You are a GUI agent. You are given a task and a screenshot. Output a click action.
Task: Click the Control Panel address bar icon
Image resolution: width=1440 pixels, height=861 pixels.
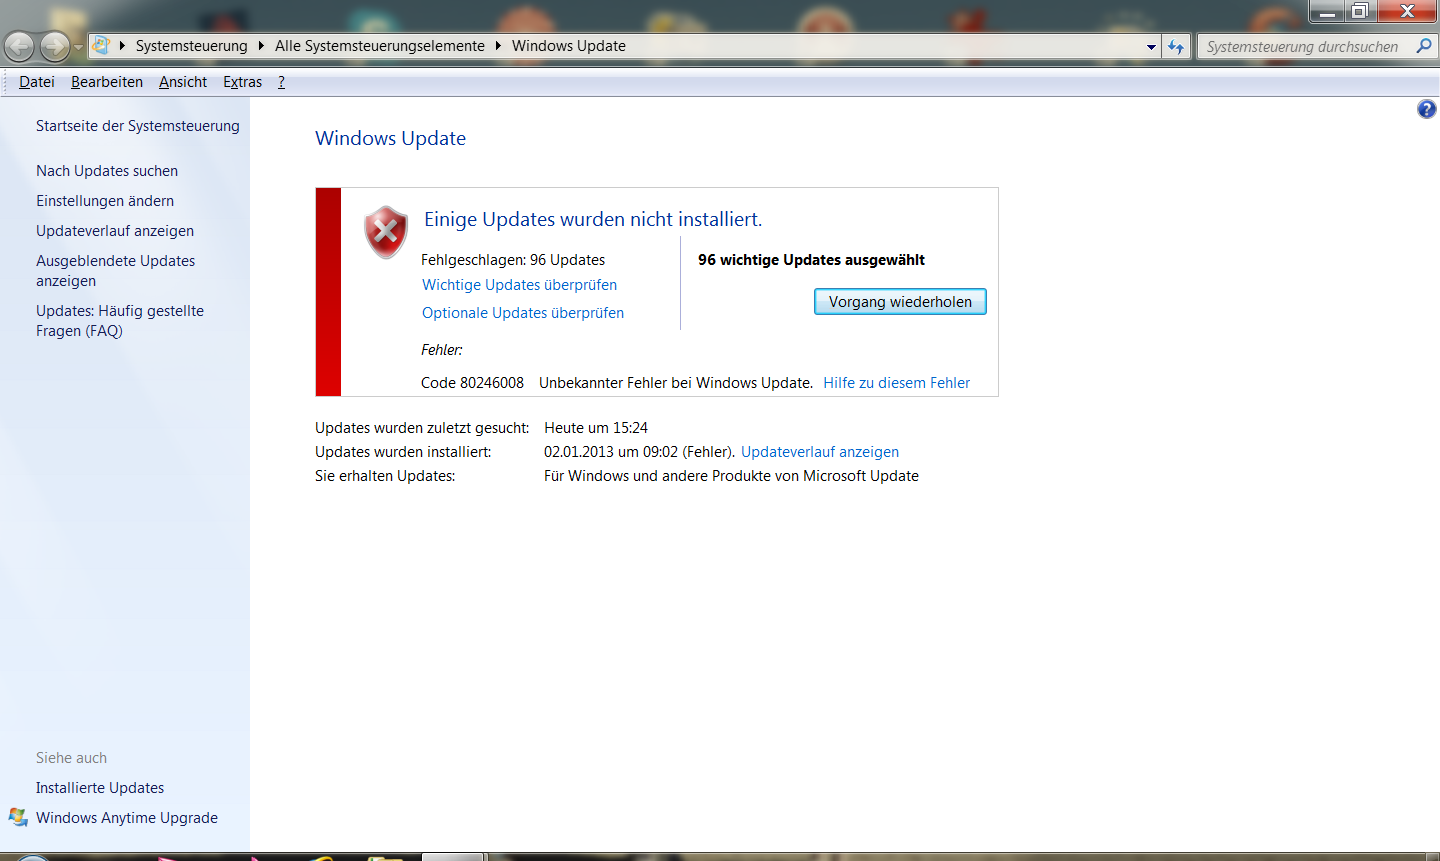coord(101,45)
